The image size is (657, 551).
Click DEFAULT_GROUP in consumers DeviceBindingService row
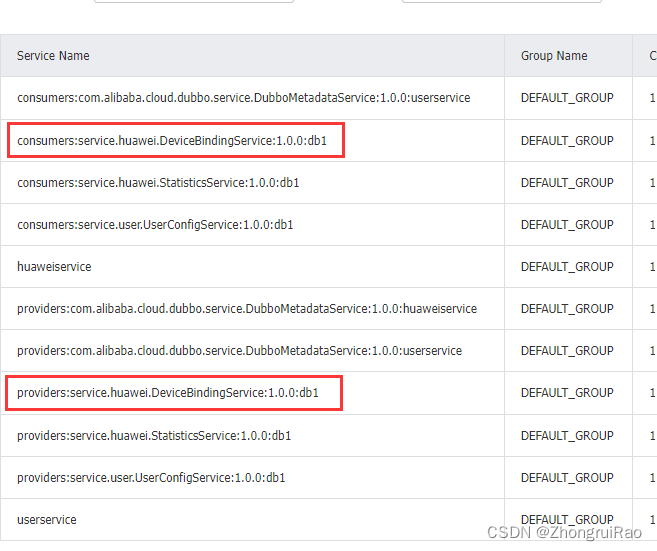[x=567, y=140]
